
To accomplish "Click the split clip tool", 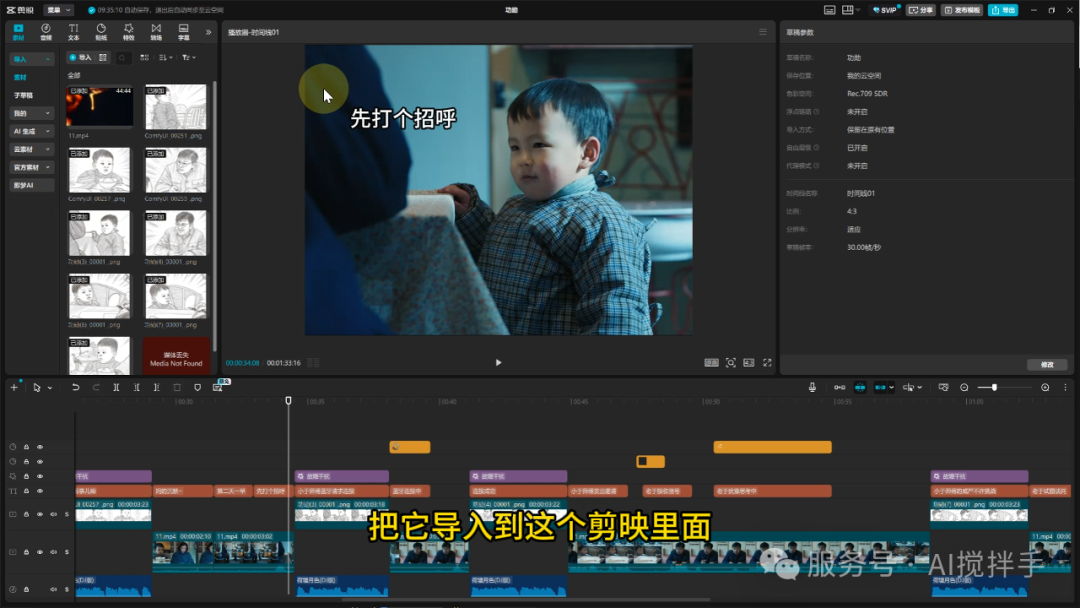I will (x=116, y=388).
